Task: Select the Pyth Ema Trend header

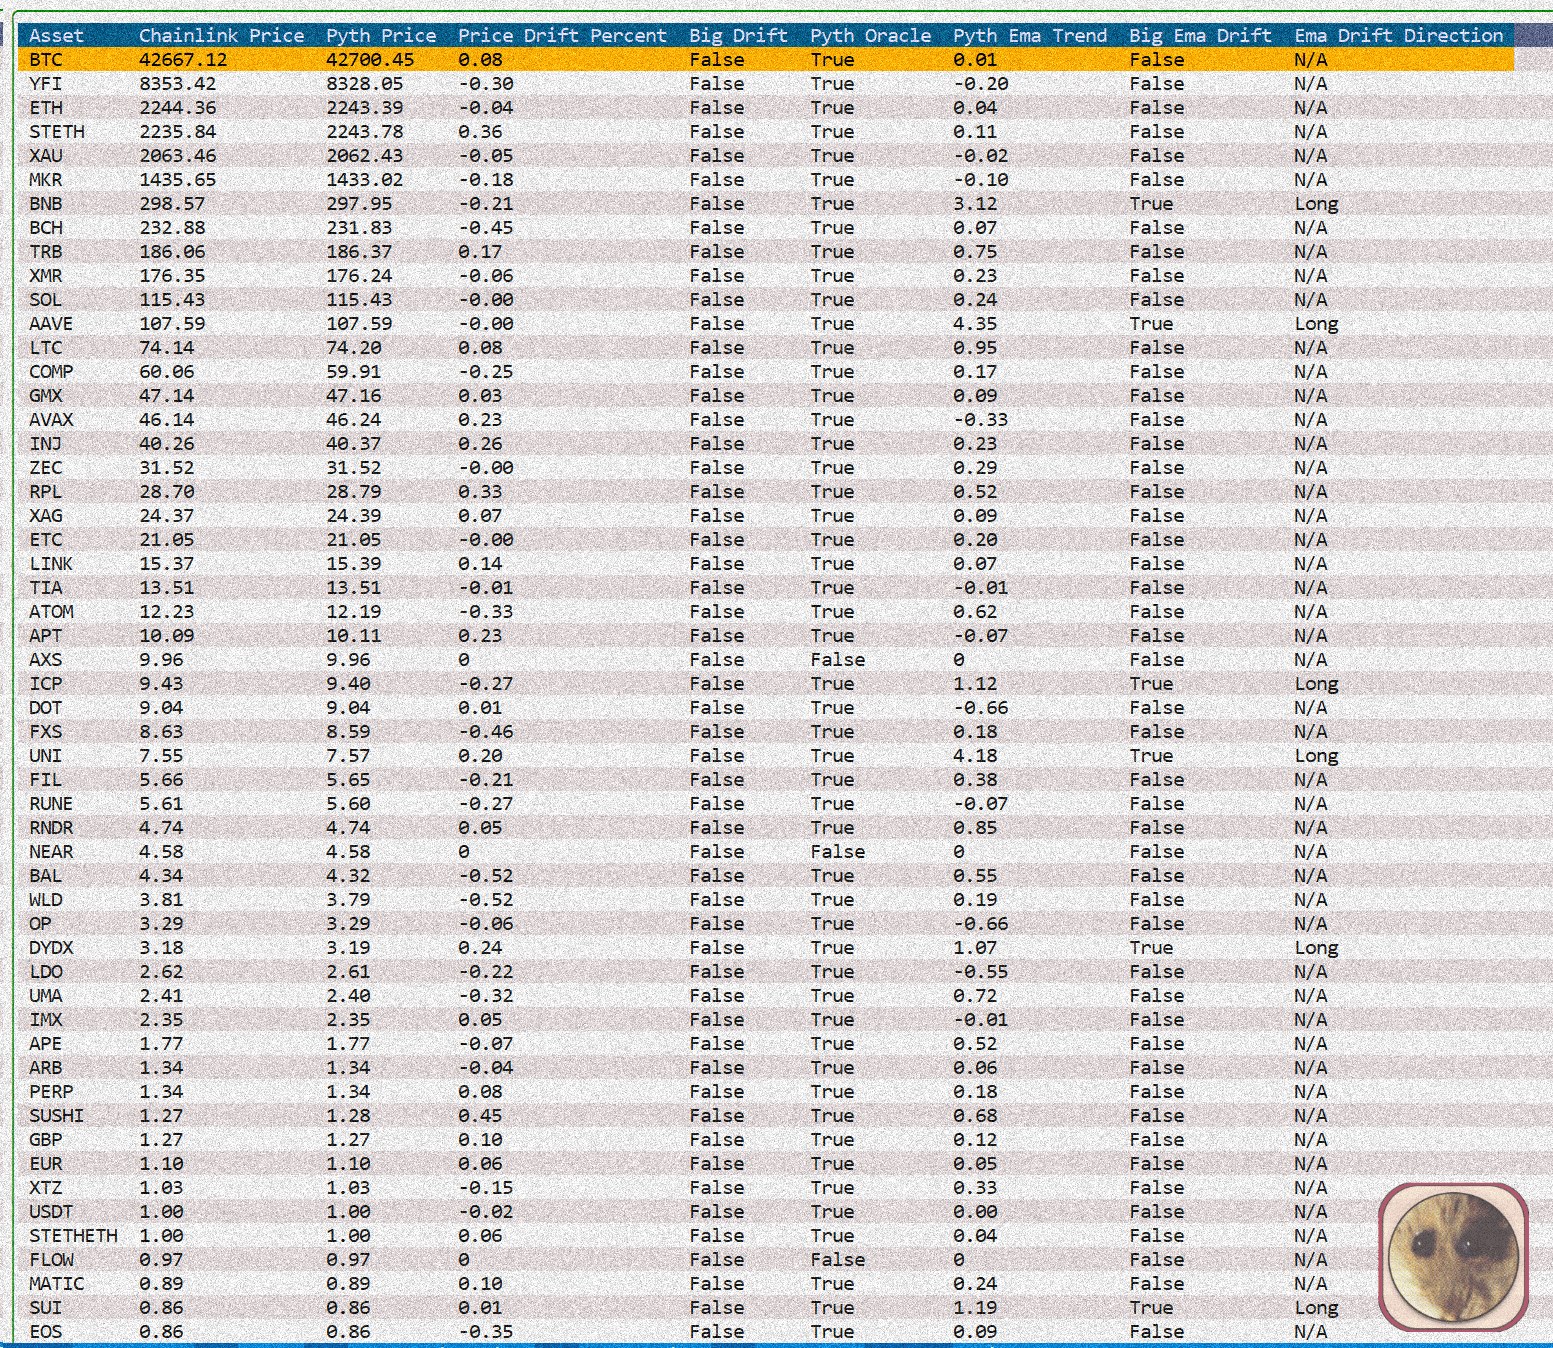Action: point(1029,36)
